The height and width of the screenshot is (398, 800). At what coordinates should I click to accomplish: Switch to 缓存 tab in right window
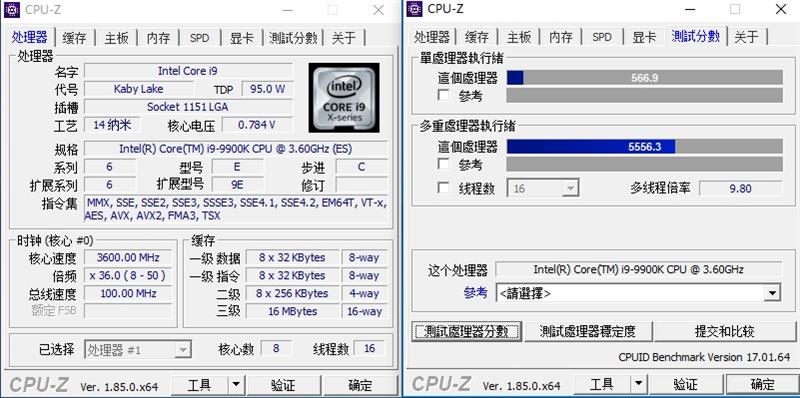pos(477,37)
